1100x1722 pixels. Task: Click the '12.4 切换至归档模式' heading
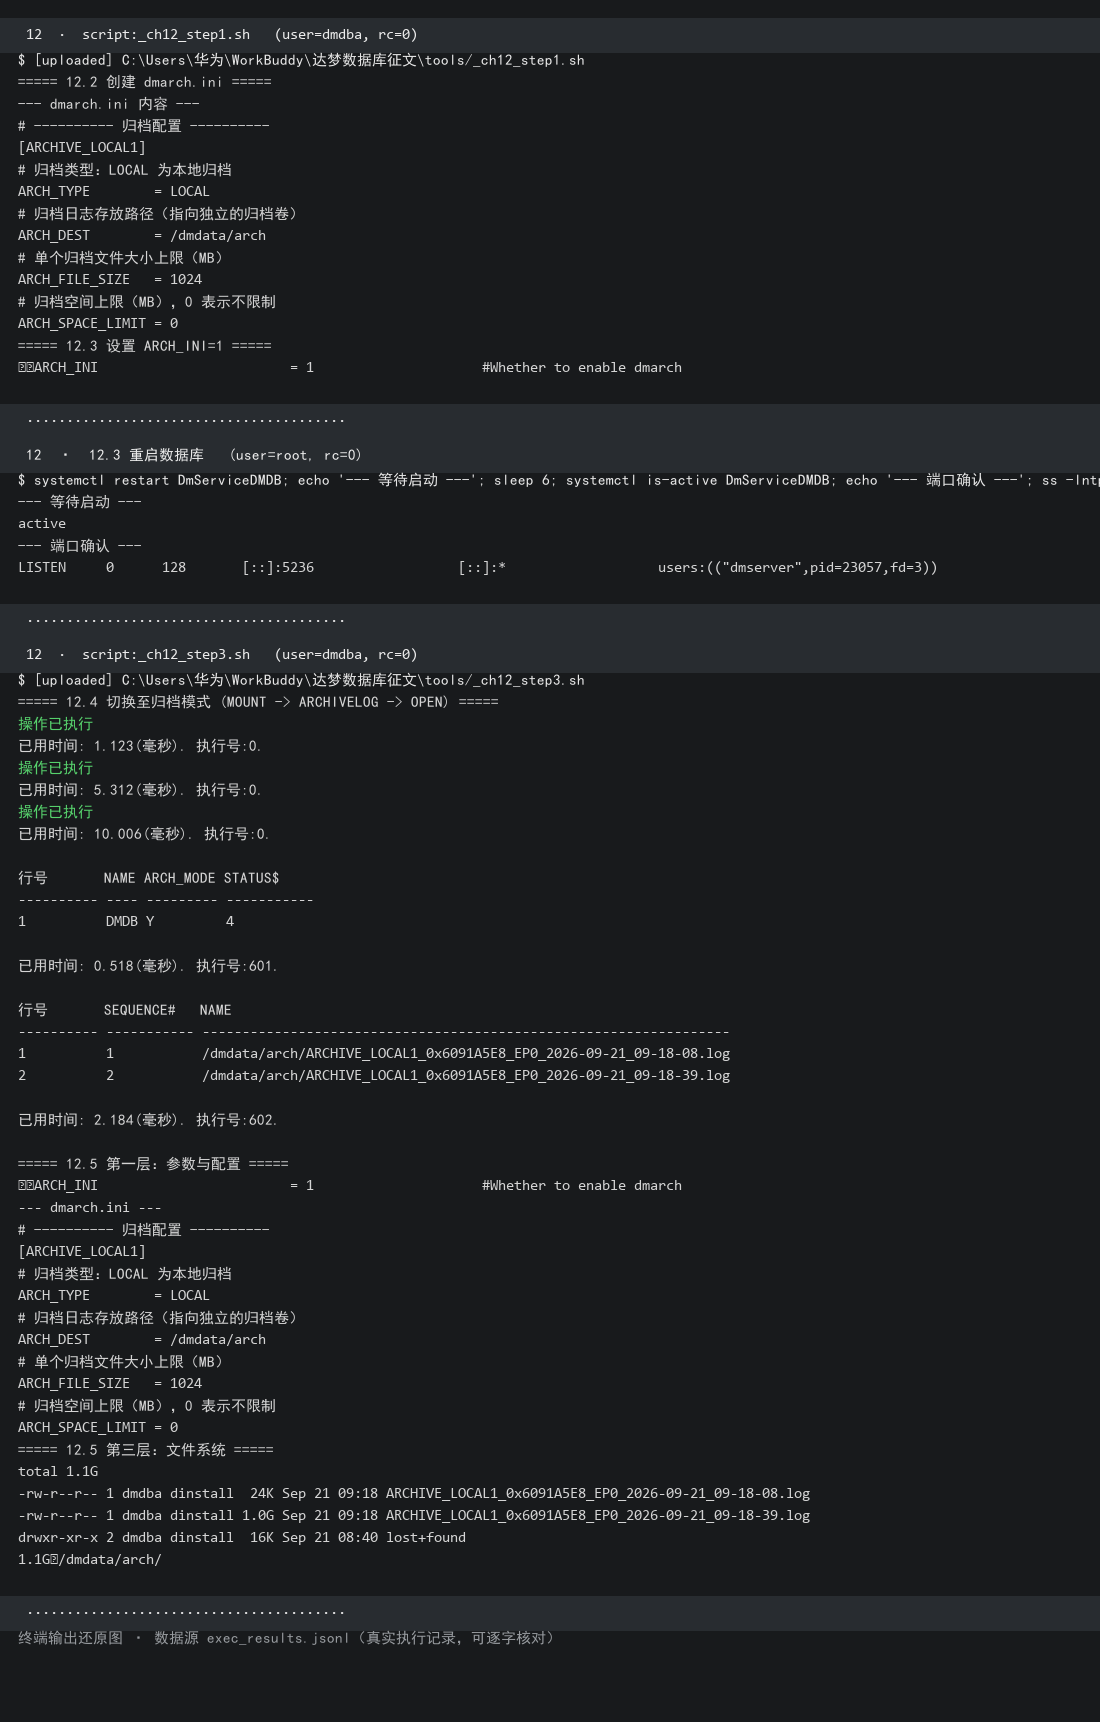258,702
